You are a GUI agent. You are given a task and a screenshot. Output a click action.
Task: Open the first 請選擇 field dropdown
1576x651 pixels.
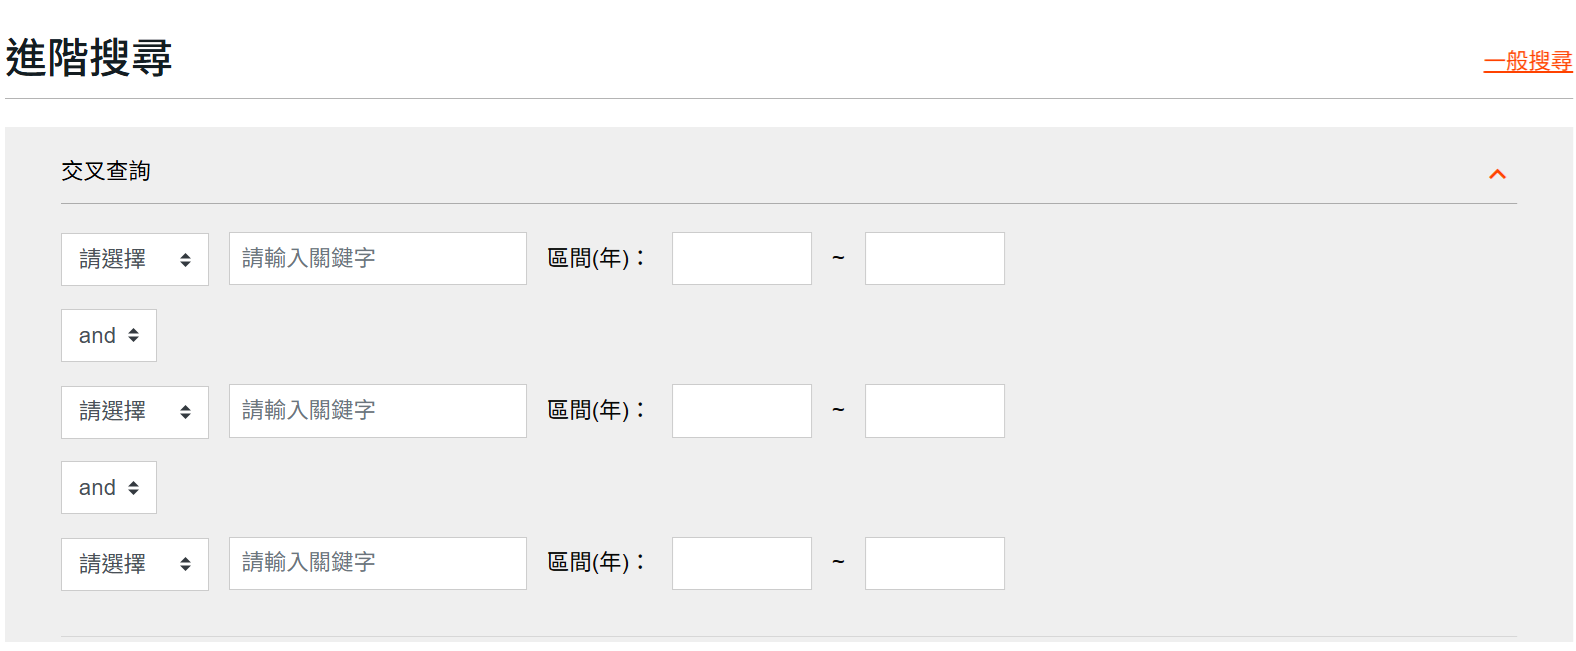coord(135,260)
